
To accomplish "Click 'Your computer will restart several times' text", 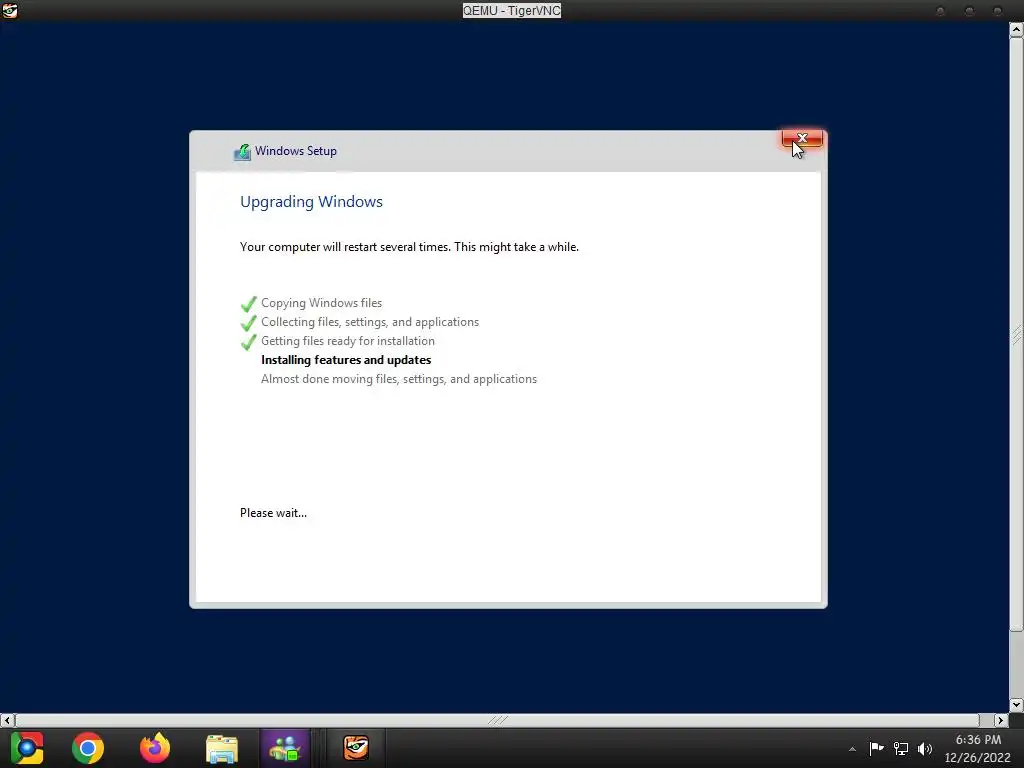I will (x=409, y=247).
